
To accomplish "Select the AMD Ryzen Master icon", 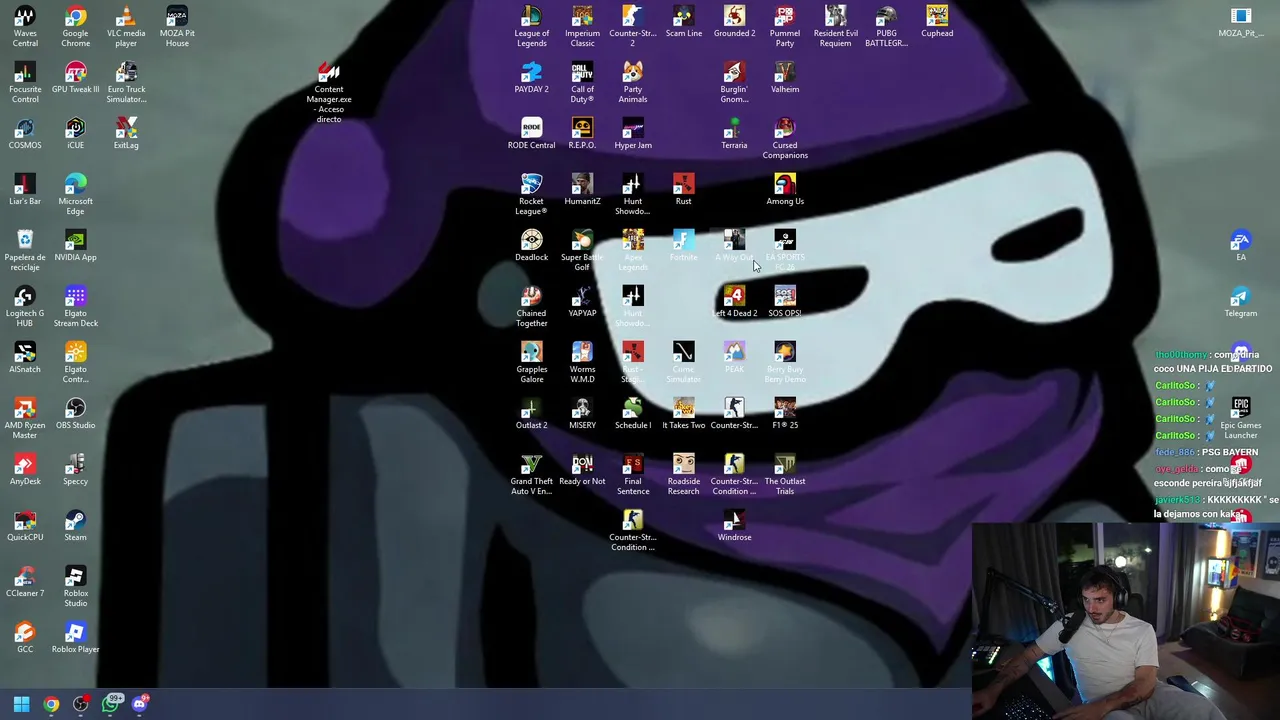I will click(25, 418).
